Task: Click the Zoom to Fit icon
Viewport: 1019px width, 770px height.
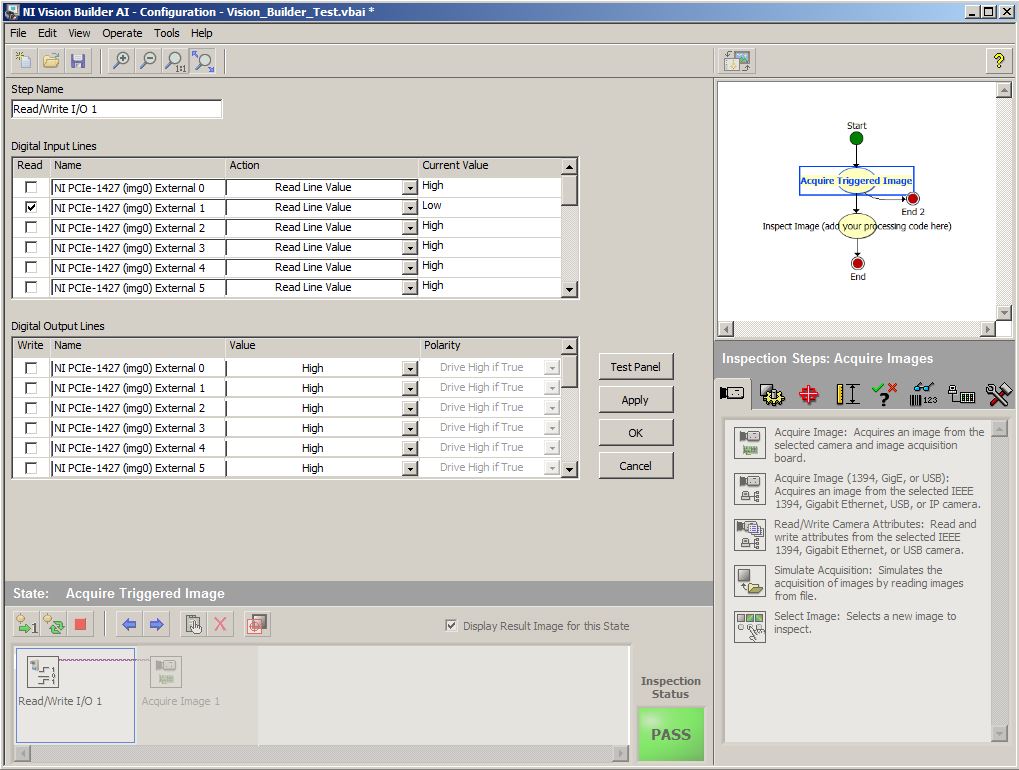Action: (x=203, y=61)
